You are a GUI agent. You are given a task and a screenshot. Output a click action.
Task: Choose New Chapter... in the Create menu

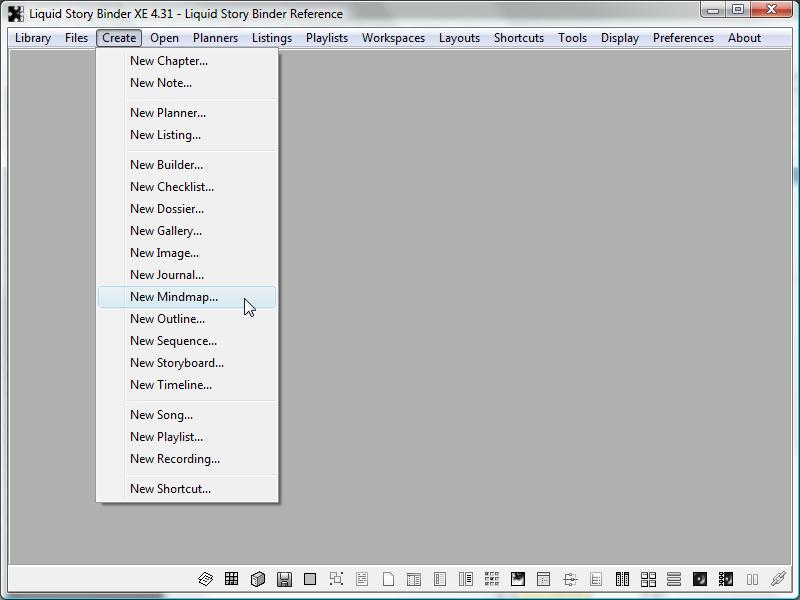169,61
